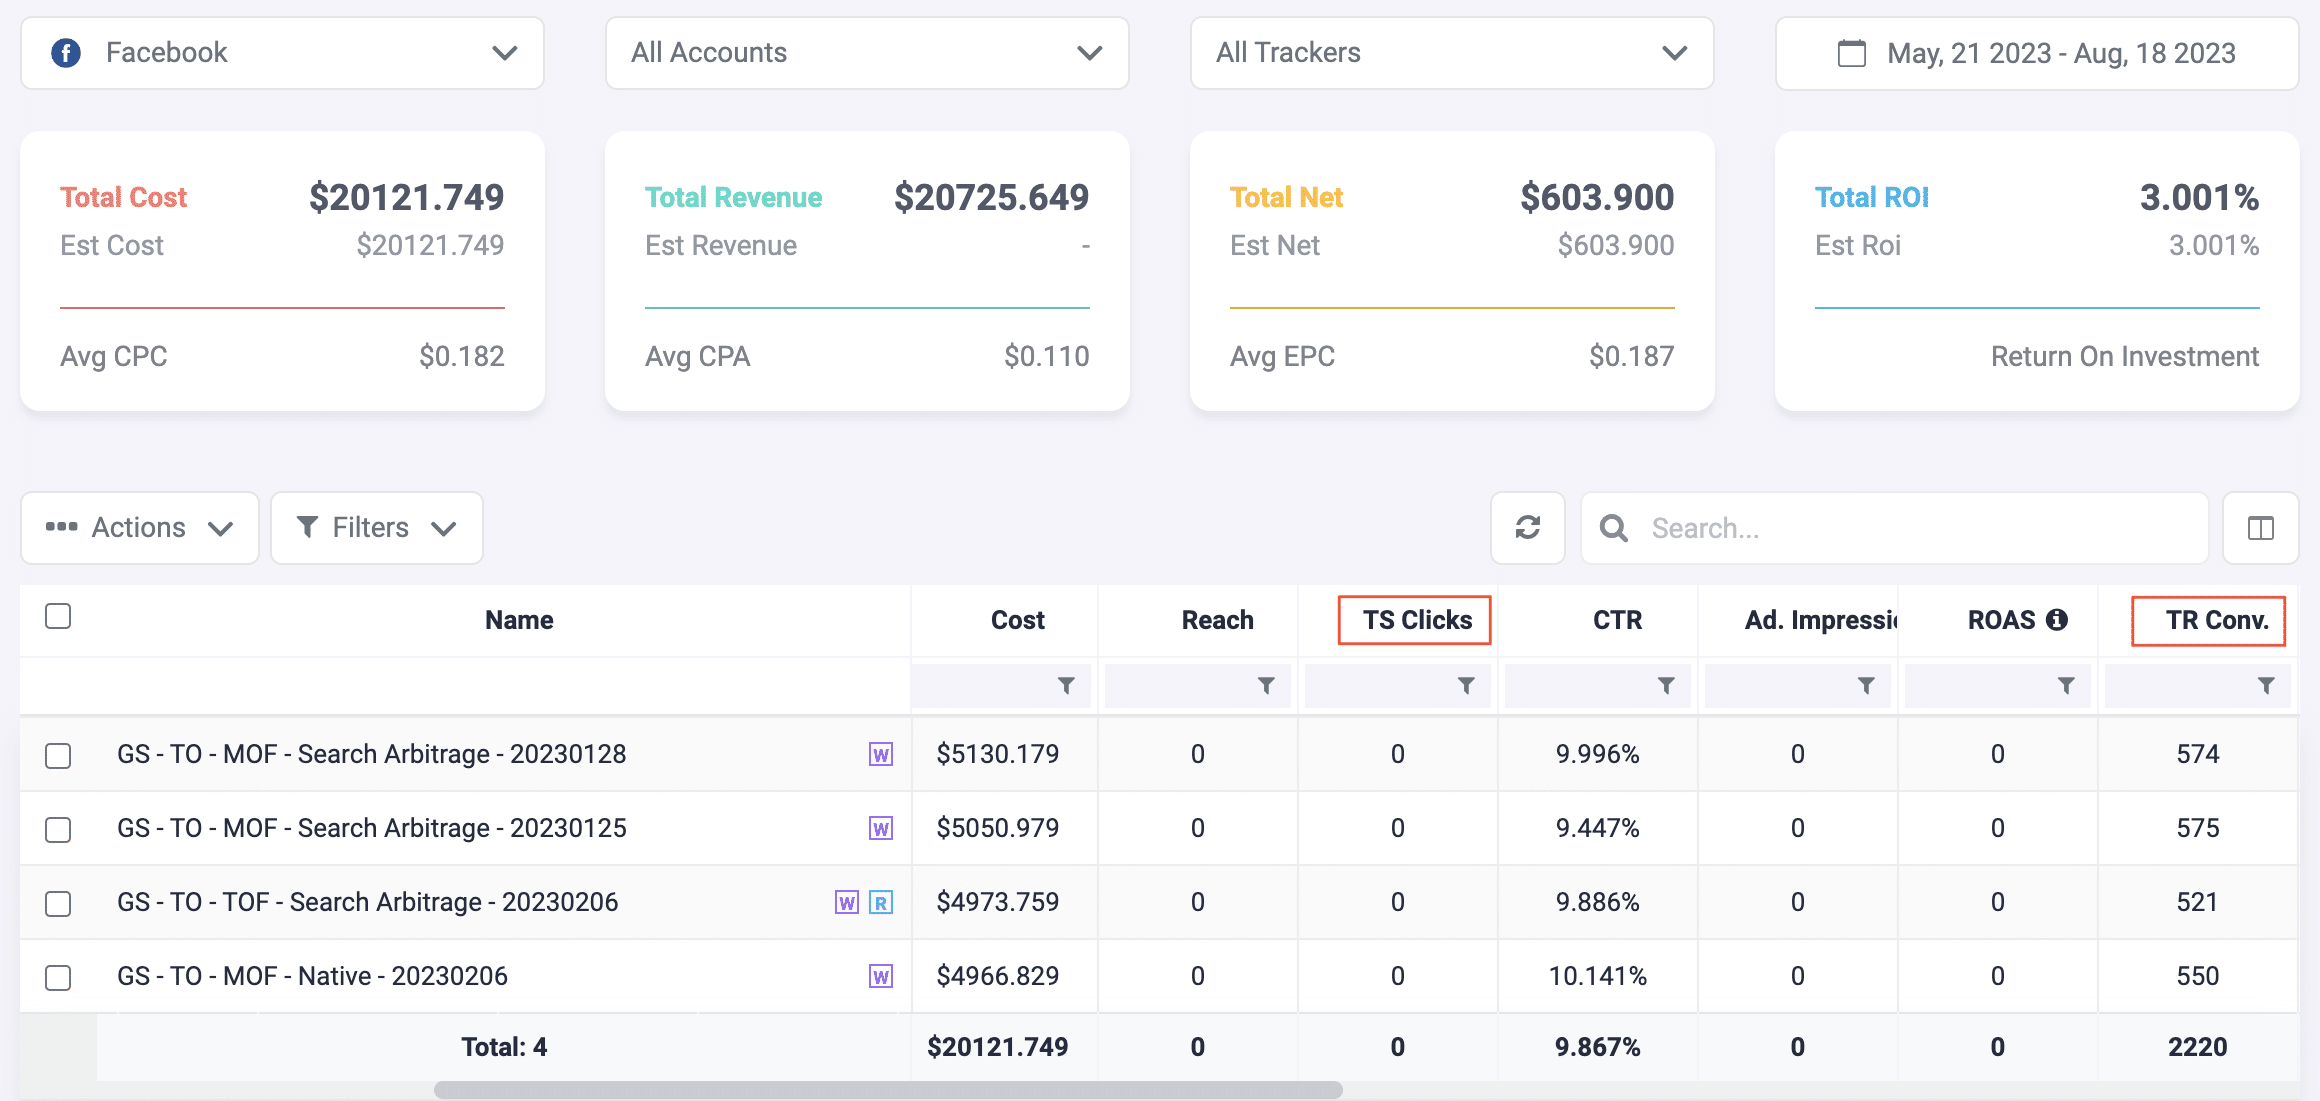Check the Search Arbitrage - 20230125 row
Screen dimensions: 2320x1101
(x=58, y=829)
